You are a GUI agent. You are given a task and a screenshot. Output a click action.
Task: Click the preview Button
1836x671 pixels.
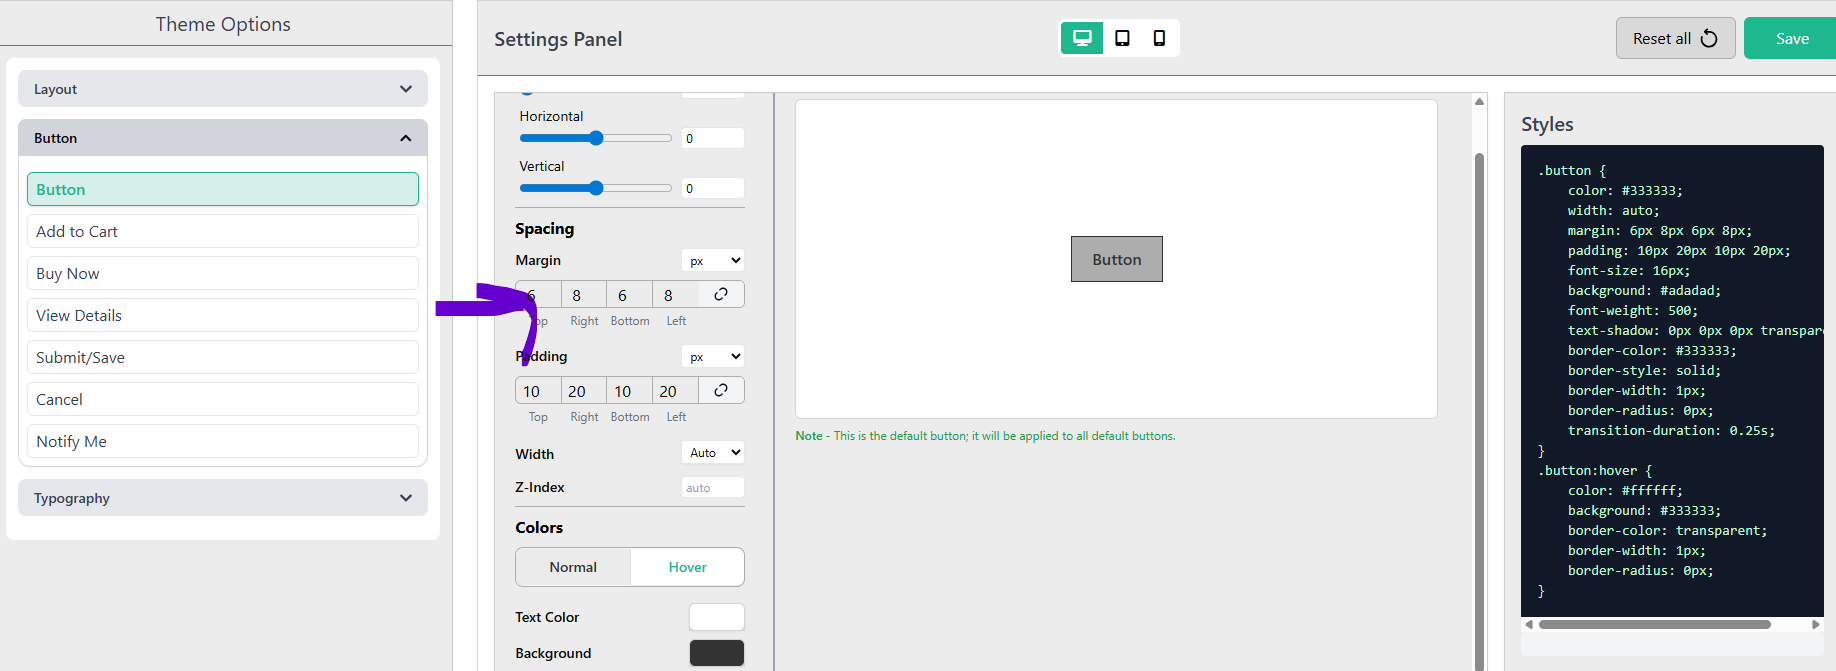pos(1117,259)
